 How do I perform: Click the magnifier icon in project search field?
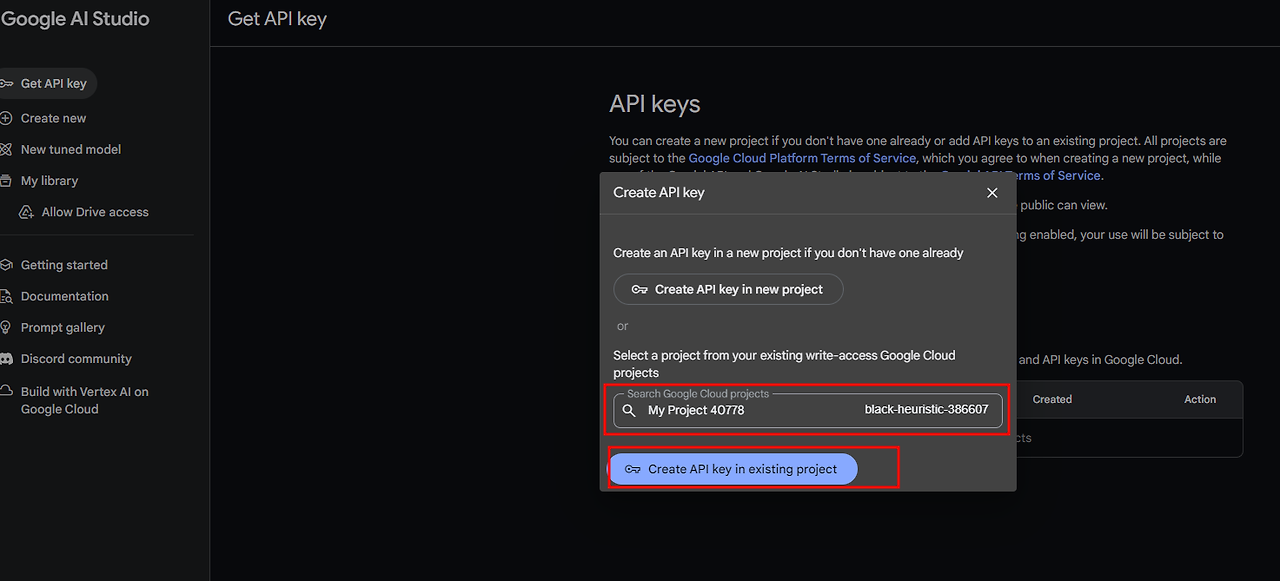(x=629, y=410)
